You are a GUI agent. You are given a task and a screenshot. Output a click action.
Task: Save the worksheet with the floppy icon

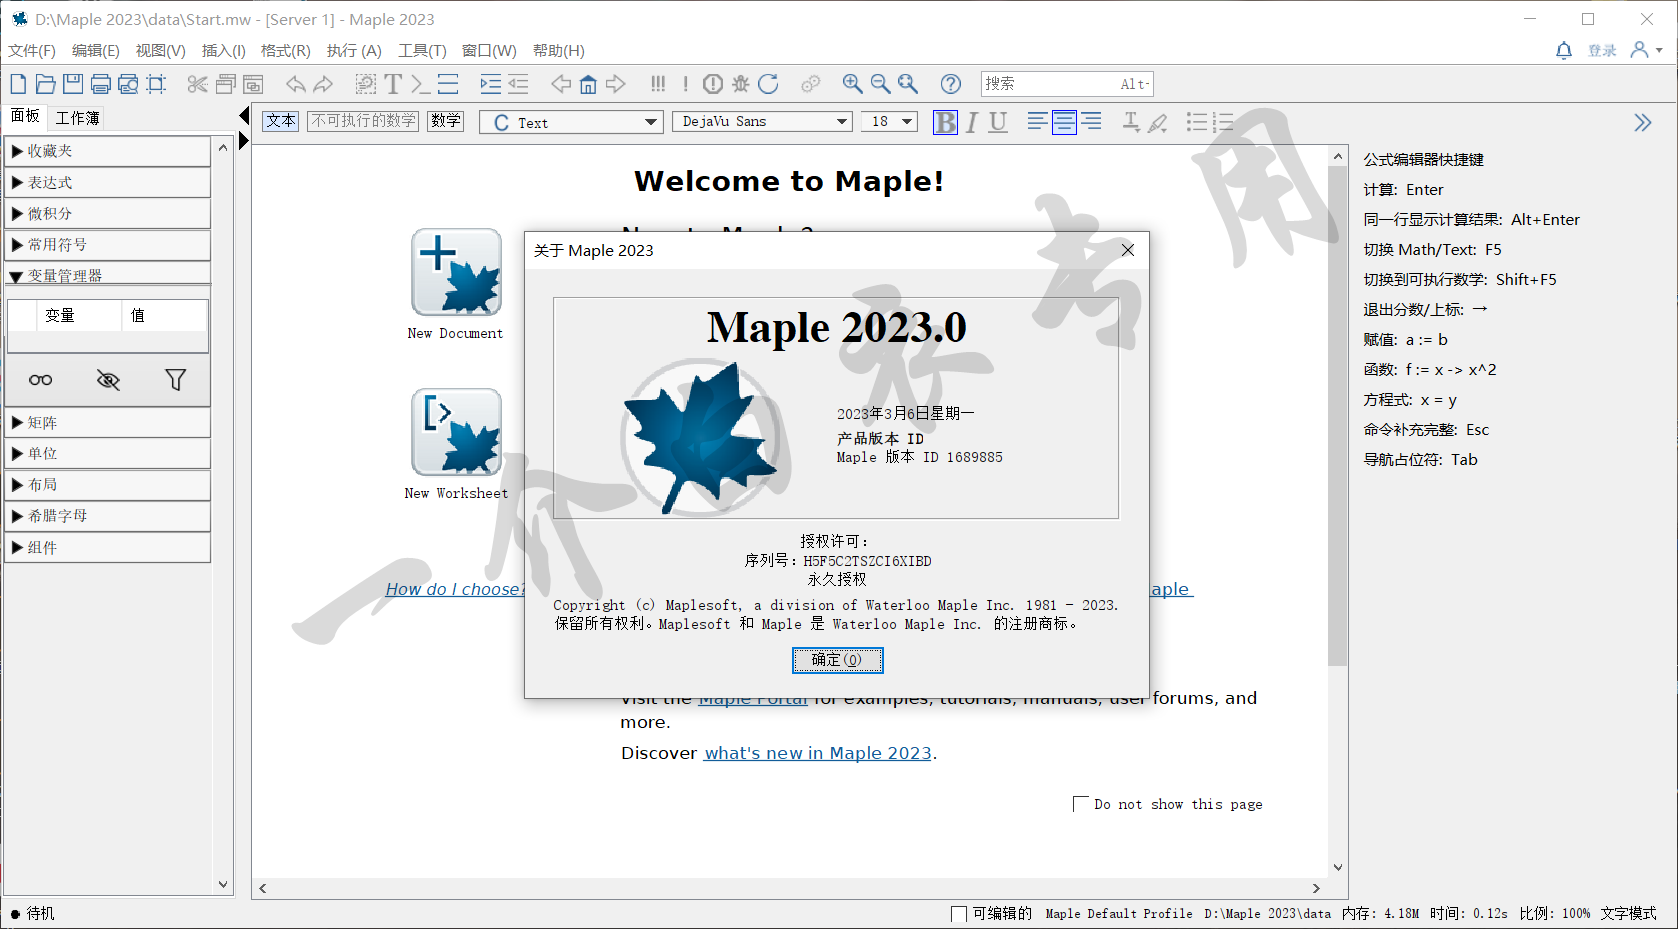click(x=73, y=84)
